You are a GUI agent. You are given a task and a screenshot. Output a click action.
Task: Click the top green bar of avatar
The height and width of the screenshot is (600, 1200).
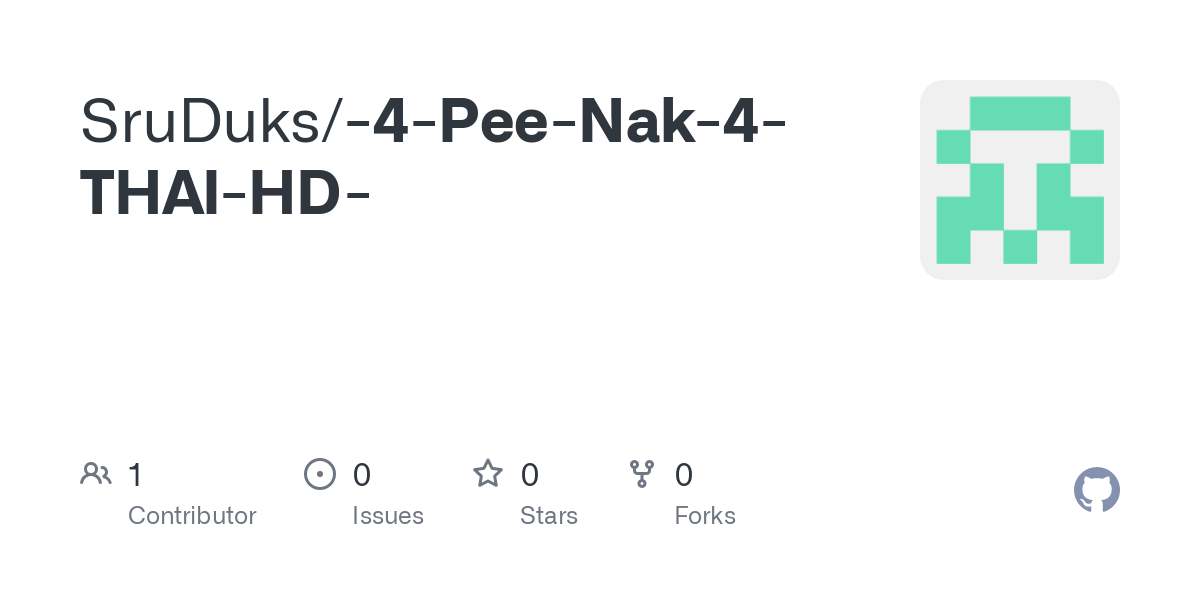1019,112
